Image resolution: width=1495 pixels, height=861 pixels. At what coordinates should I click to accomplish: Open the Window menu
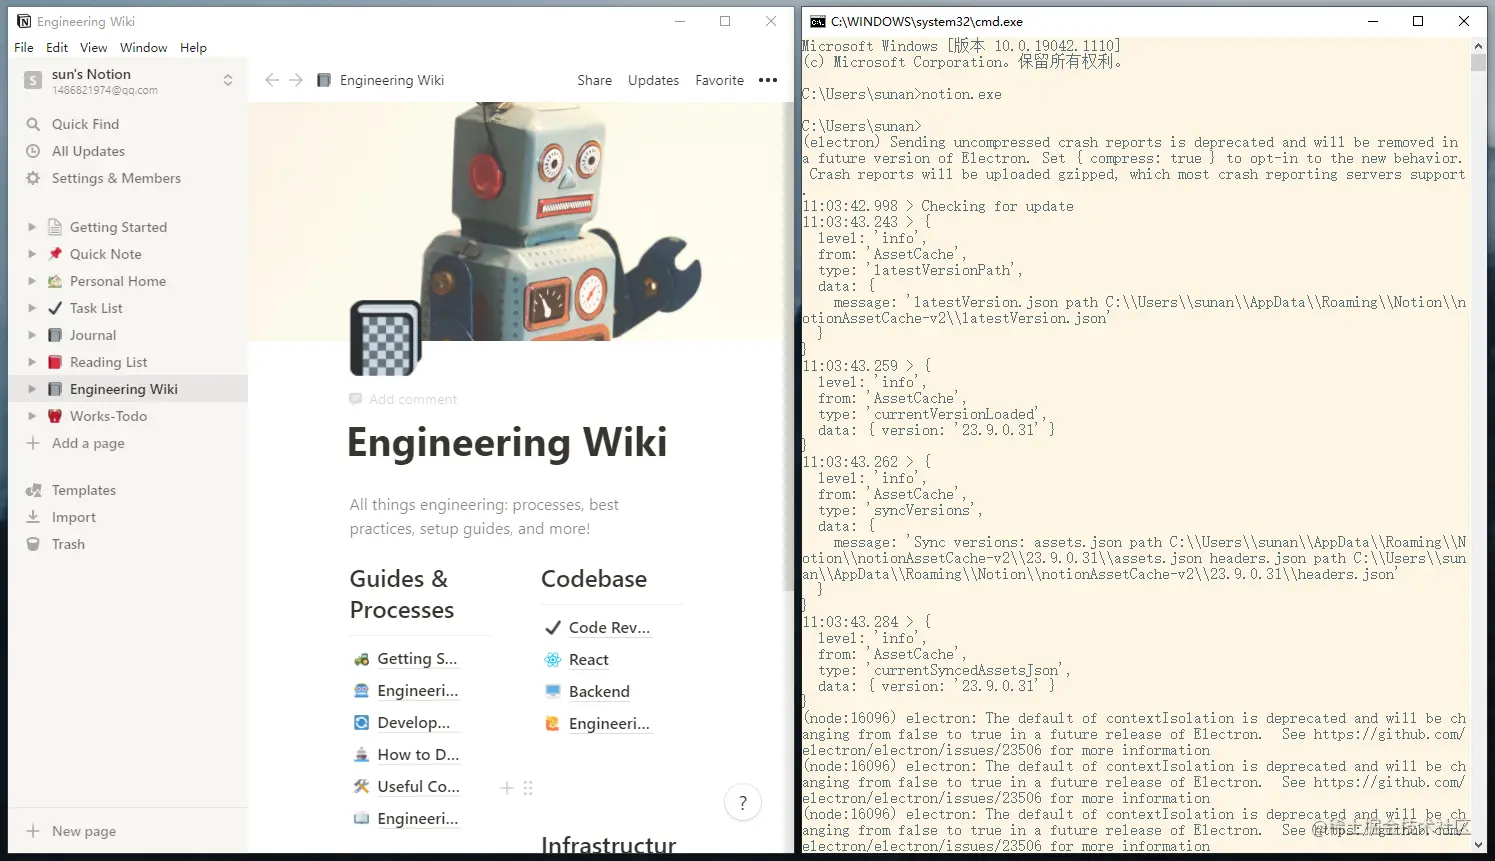pyautogui.click(x=144, y=47)
